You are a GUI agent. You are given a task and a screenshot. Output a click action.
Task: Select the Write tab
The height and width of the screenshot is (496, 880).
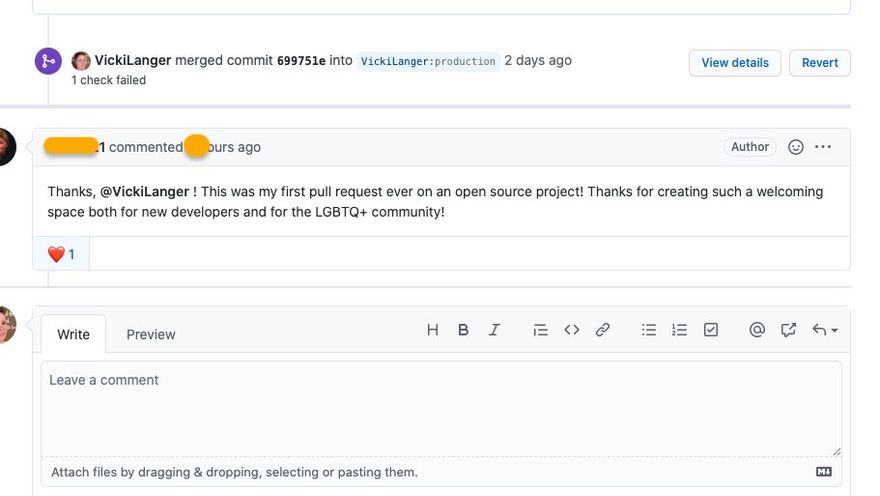[x=74, y=334]
